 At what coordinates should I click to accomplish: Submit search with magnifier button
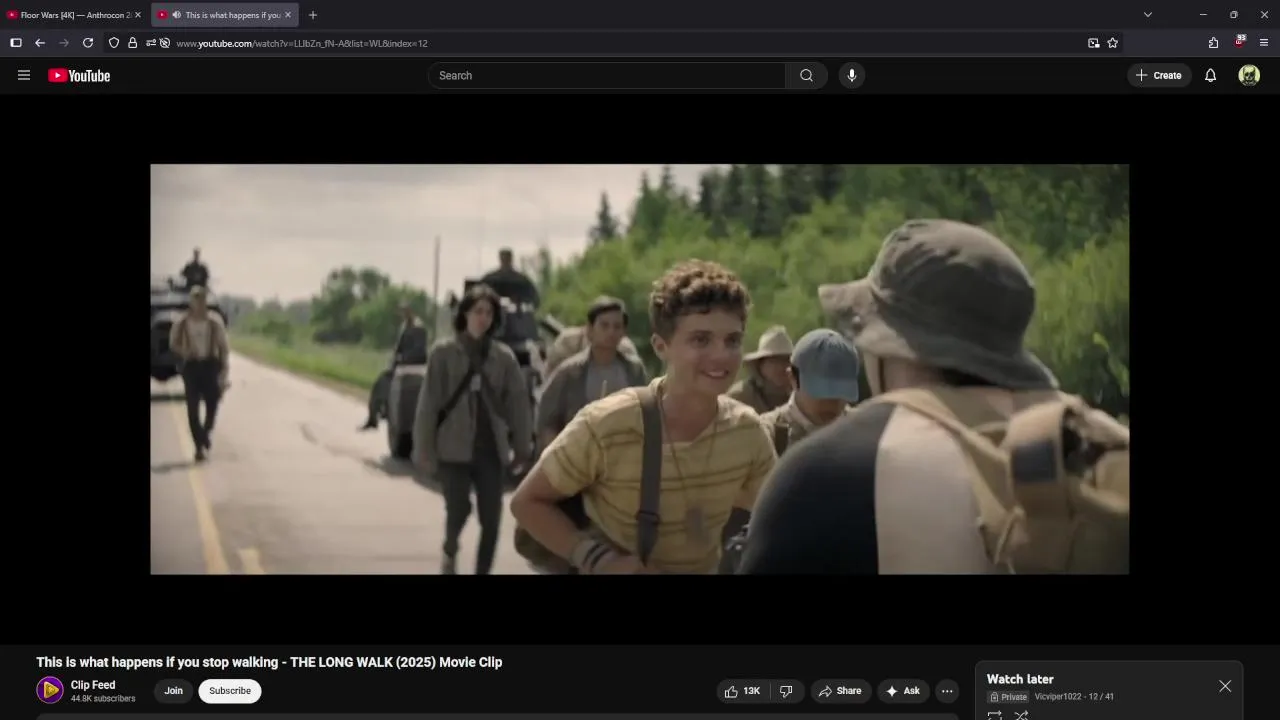(x=806, y=75)
